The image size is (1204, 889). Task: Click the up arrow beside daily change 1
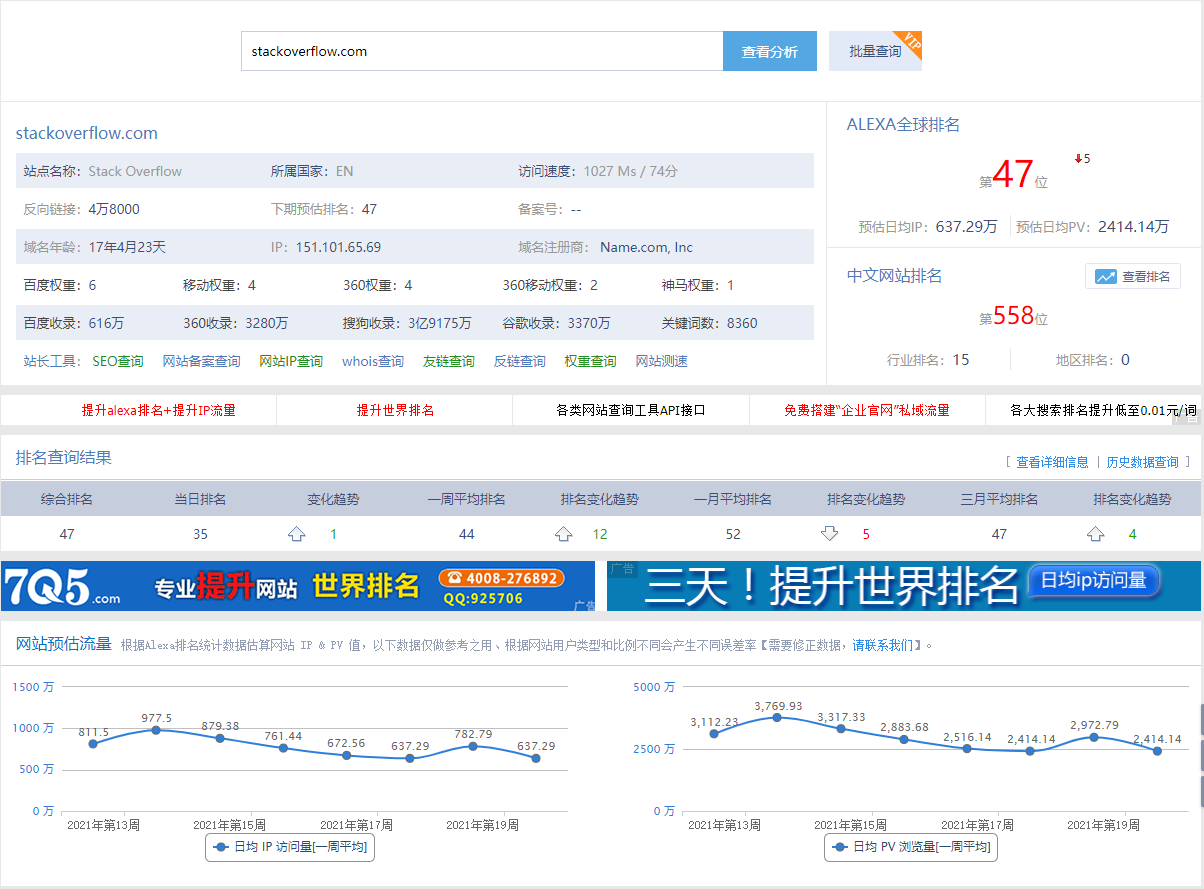(x=296, y=534)
